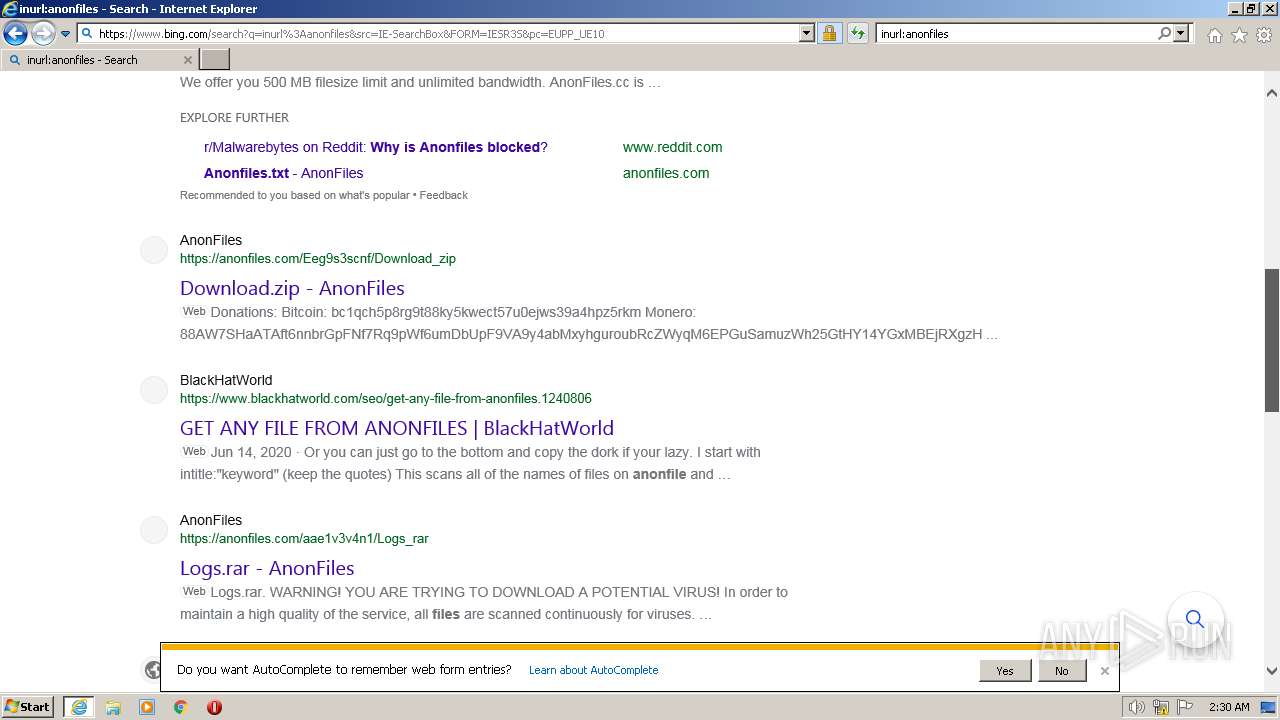1280x720 pixels.
Task: Open the search provider dropdown arrow
Action: click(1181, 34)
